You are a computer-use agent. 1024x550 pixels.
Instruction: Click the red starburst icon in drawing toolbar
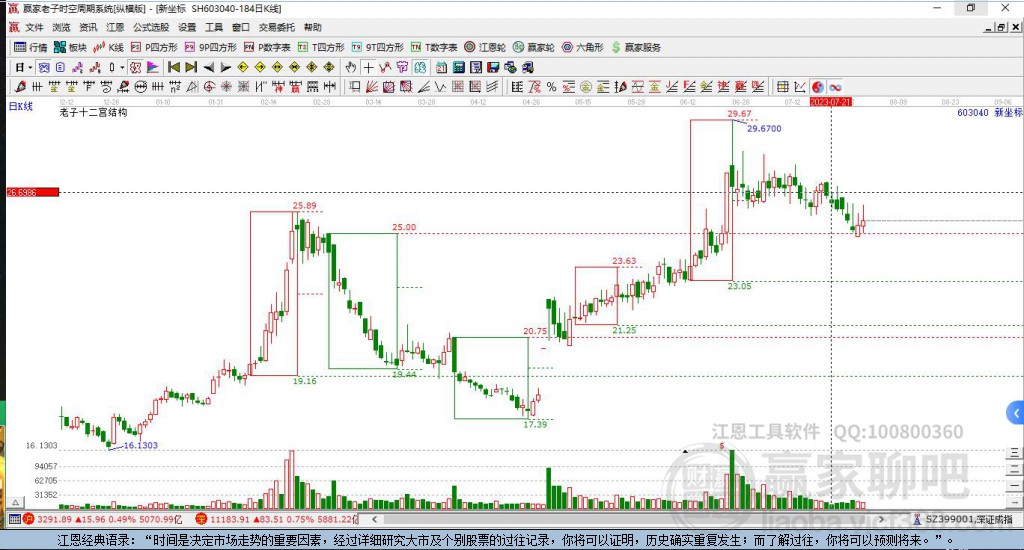click(227, 87)
